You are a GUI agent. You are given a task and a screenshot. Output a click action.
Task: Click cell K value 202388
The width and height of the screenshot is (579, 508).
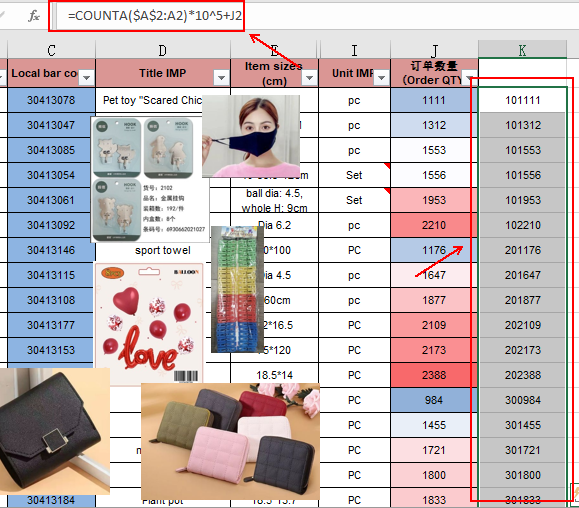pyautogui.click(x=523, y=375)
